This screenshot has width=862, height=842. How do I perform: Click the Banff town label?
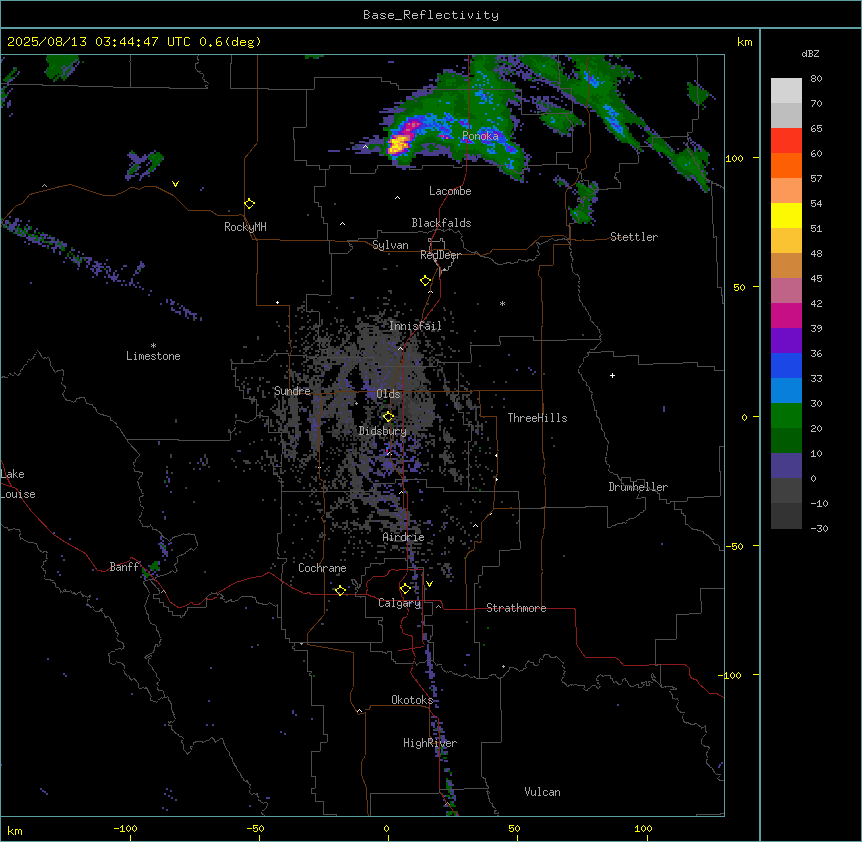[124, 567]
